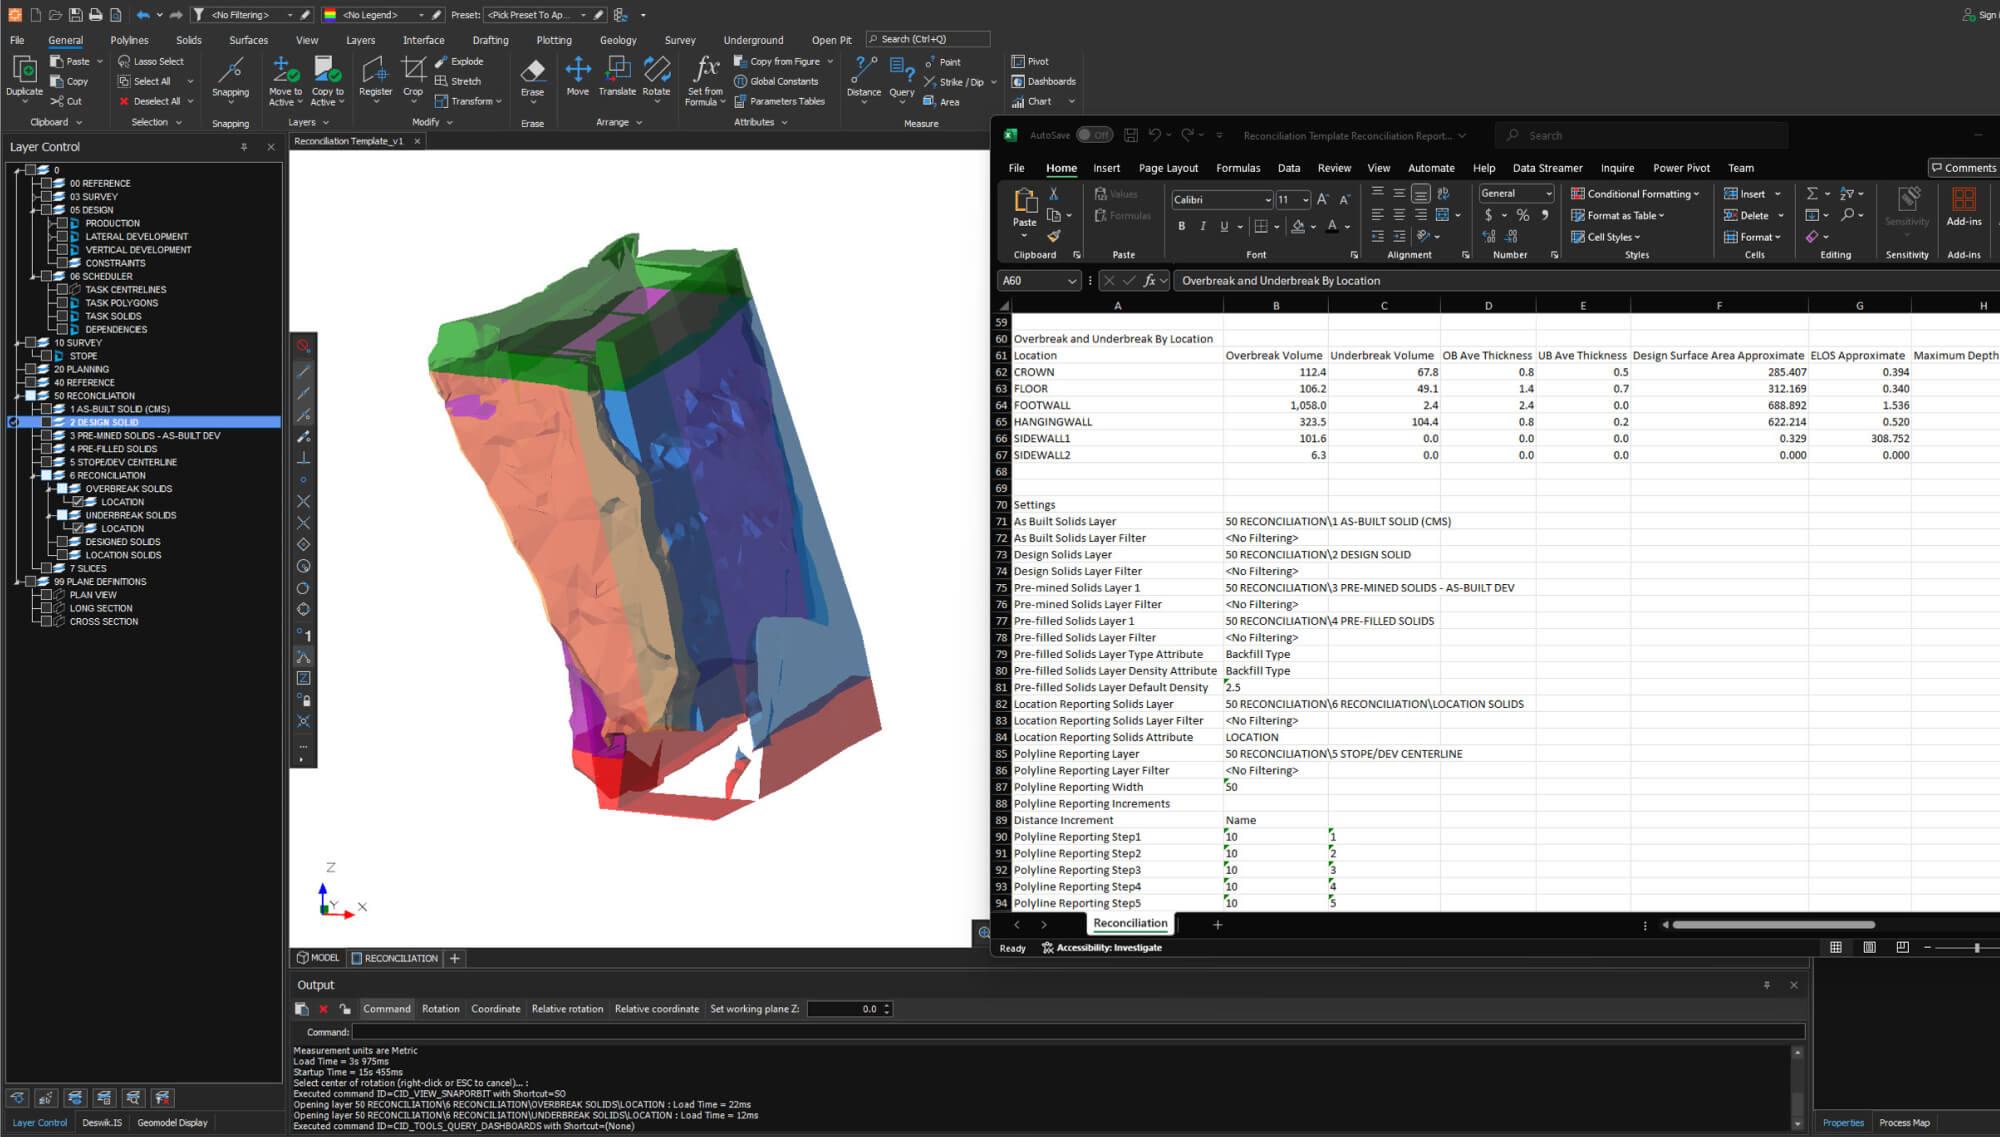Toggle checkbox for 03 SURVEY layer
This screenshot has height=1137, width=2000.
point(47,196)
